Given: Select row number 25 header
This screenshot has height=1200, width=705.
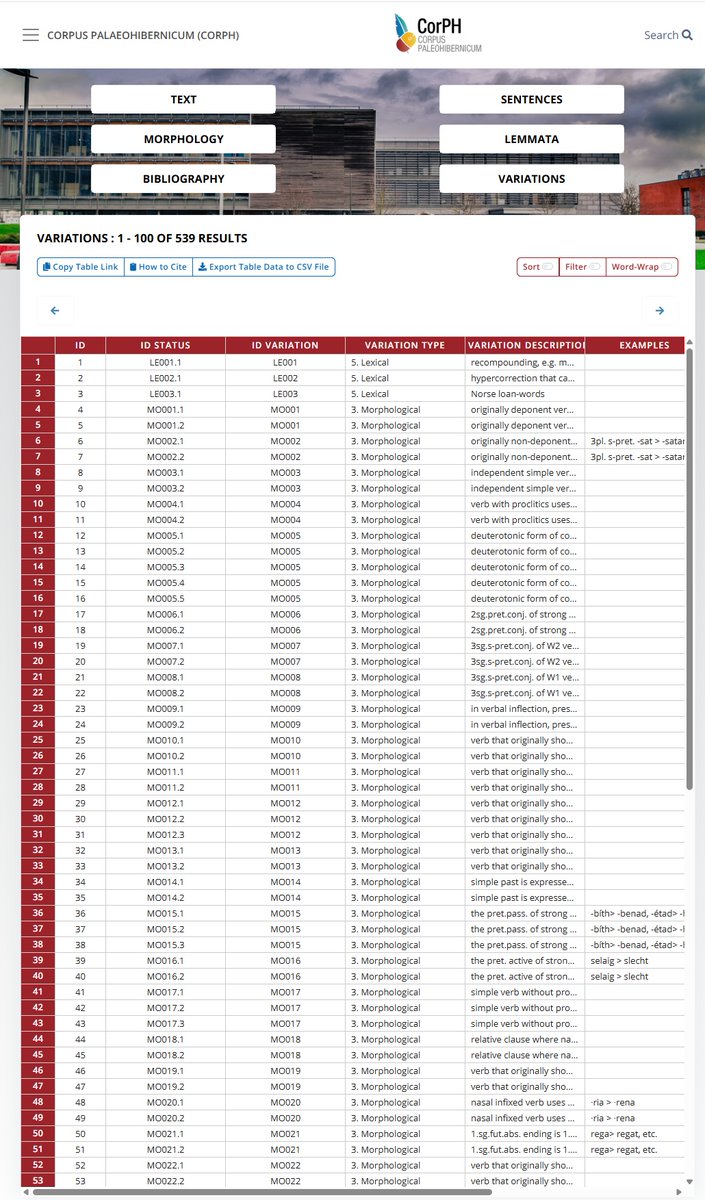Looking at the screenshot, I should pos(38,740).
